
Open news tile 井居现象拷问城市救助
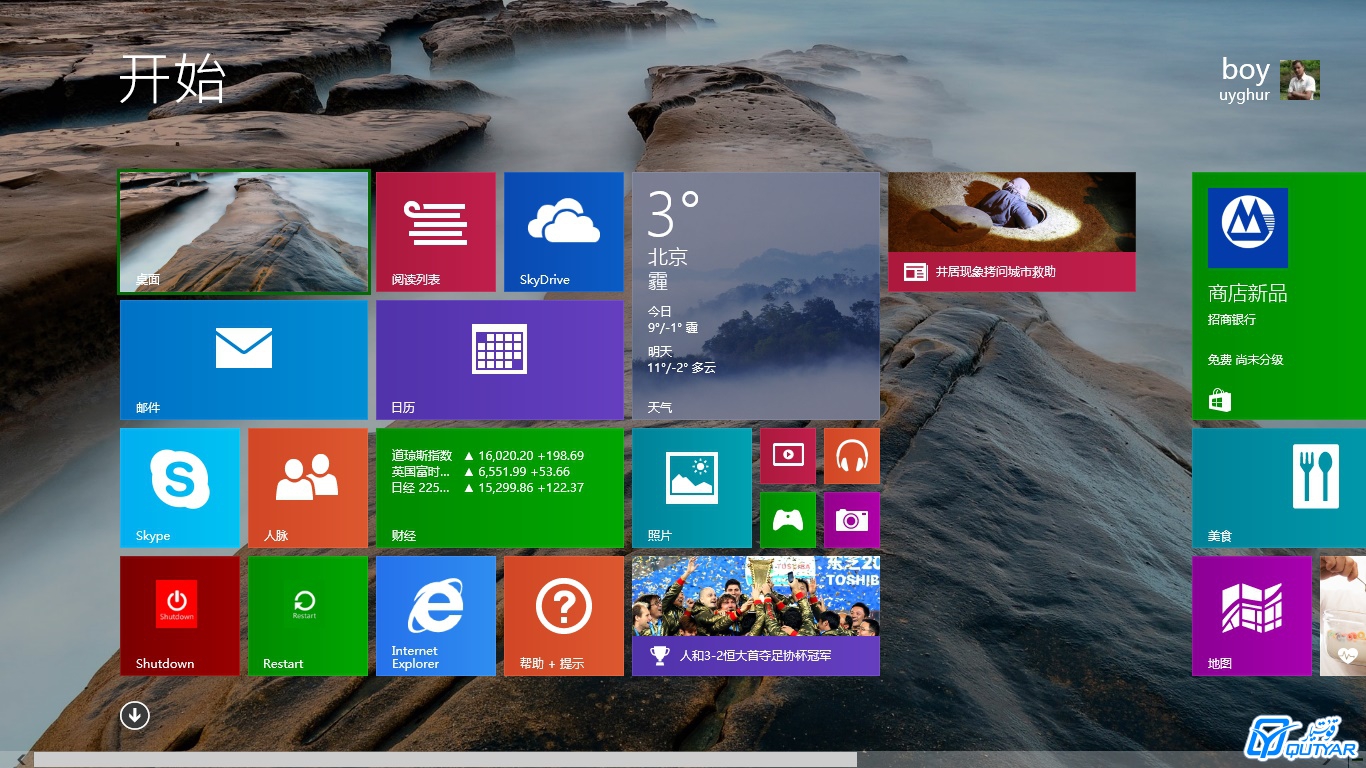coord(1012,232)
